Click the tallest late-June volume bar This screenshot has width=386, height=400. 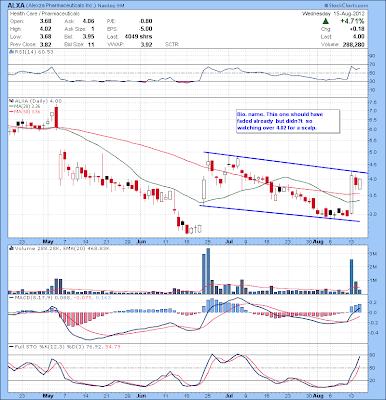coord(208,271)
